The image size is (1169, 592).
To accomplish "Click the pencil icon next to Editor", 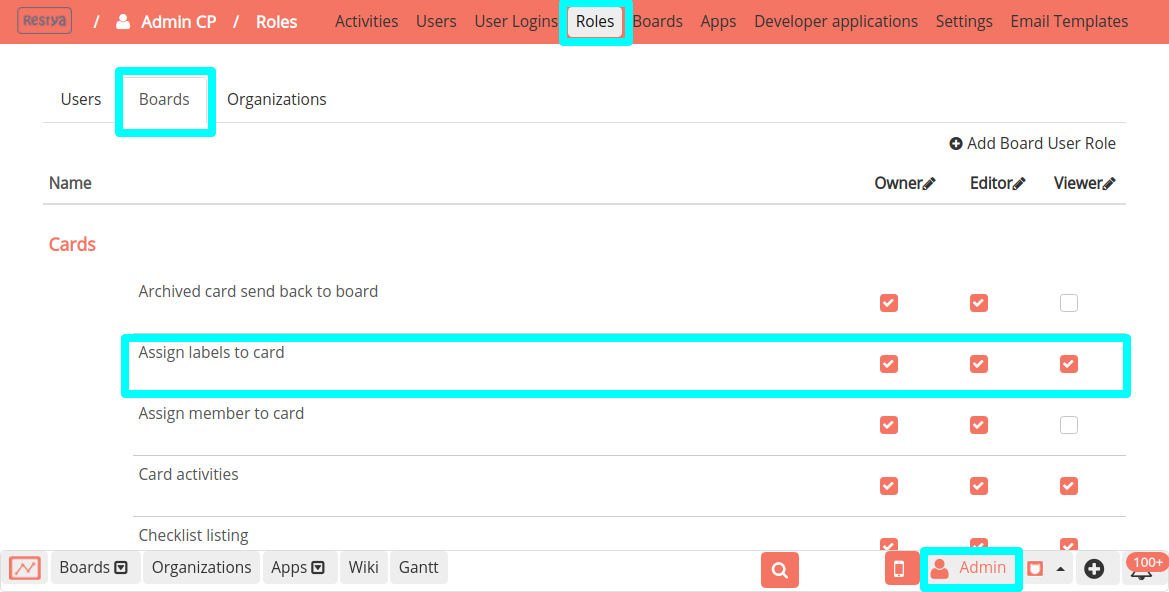I will 1020,183.
